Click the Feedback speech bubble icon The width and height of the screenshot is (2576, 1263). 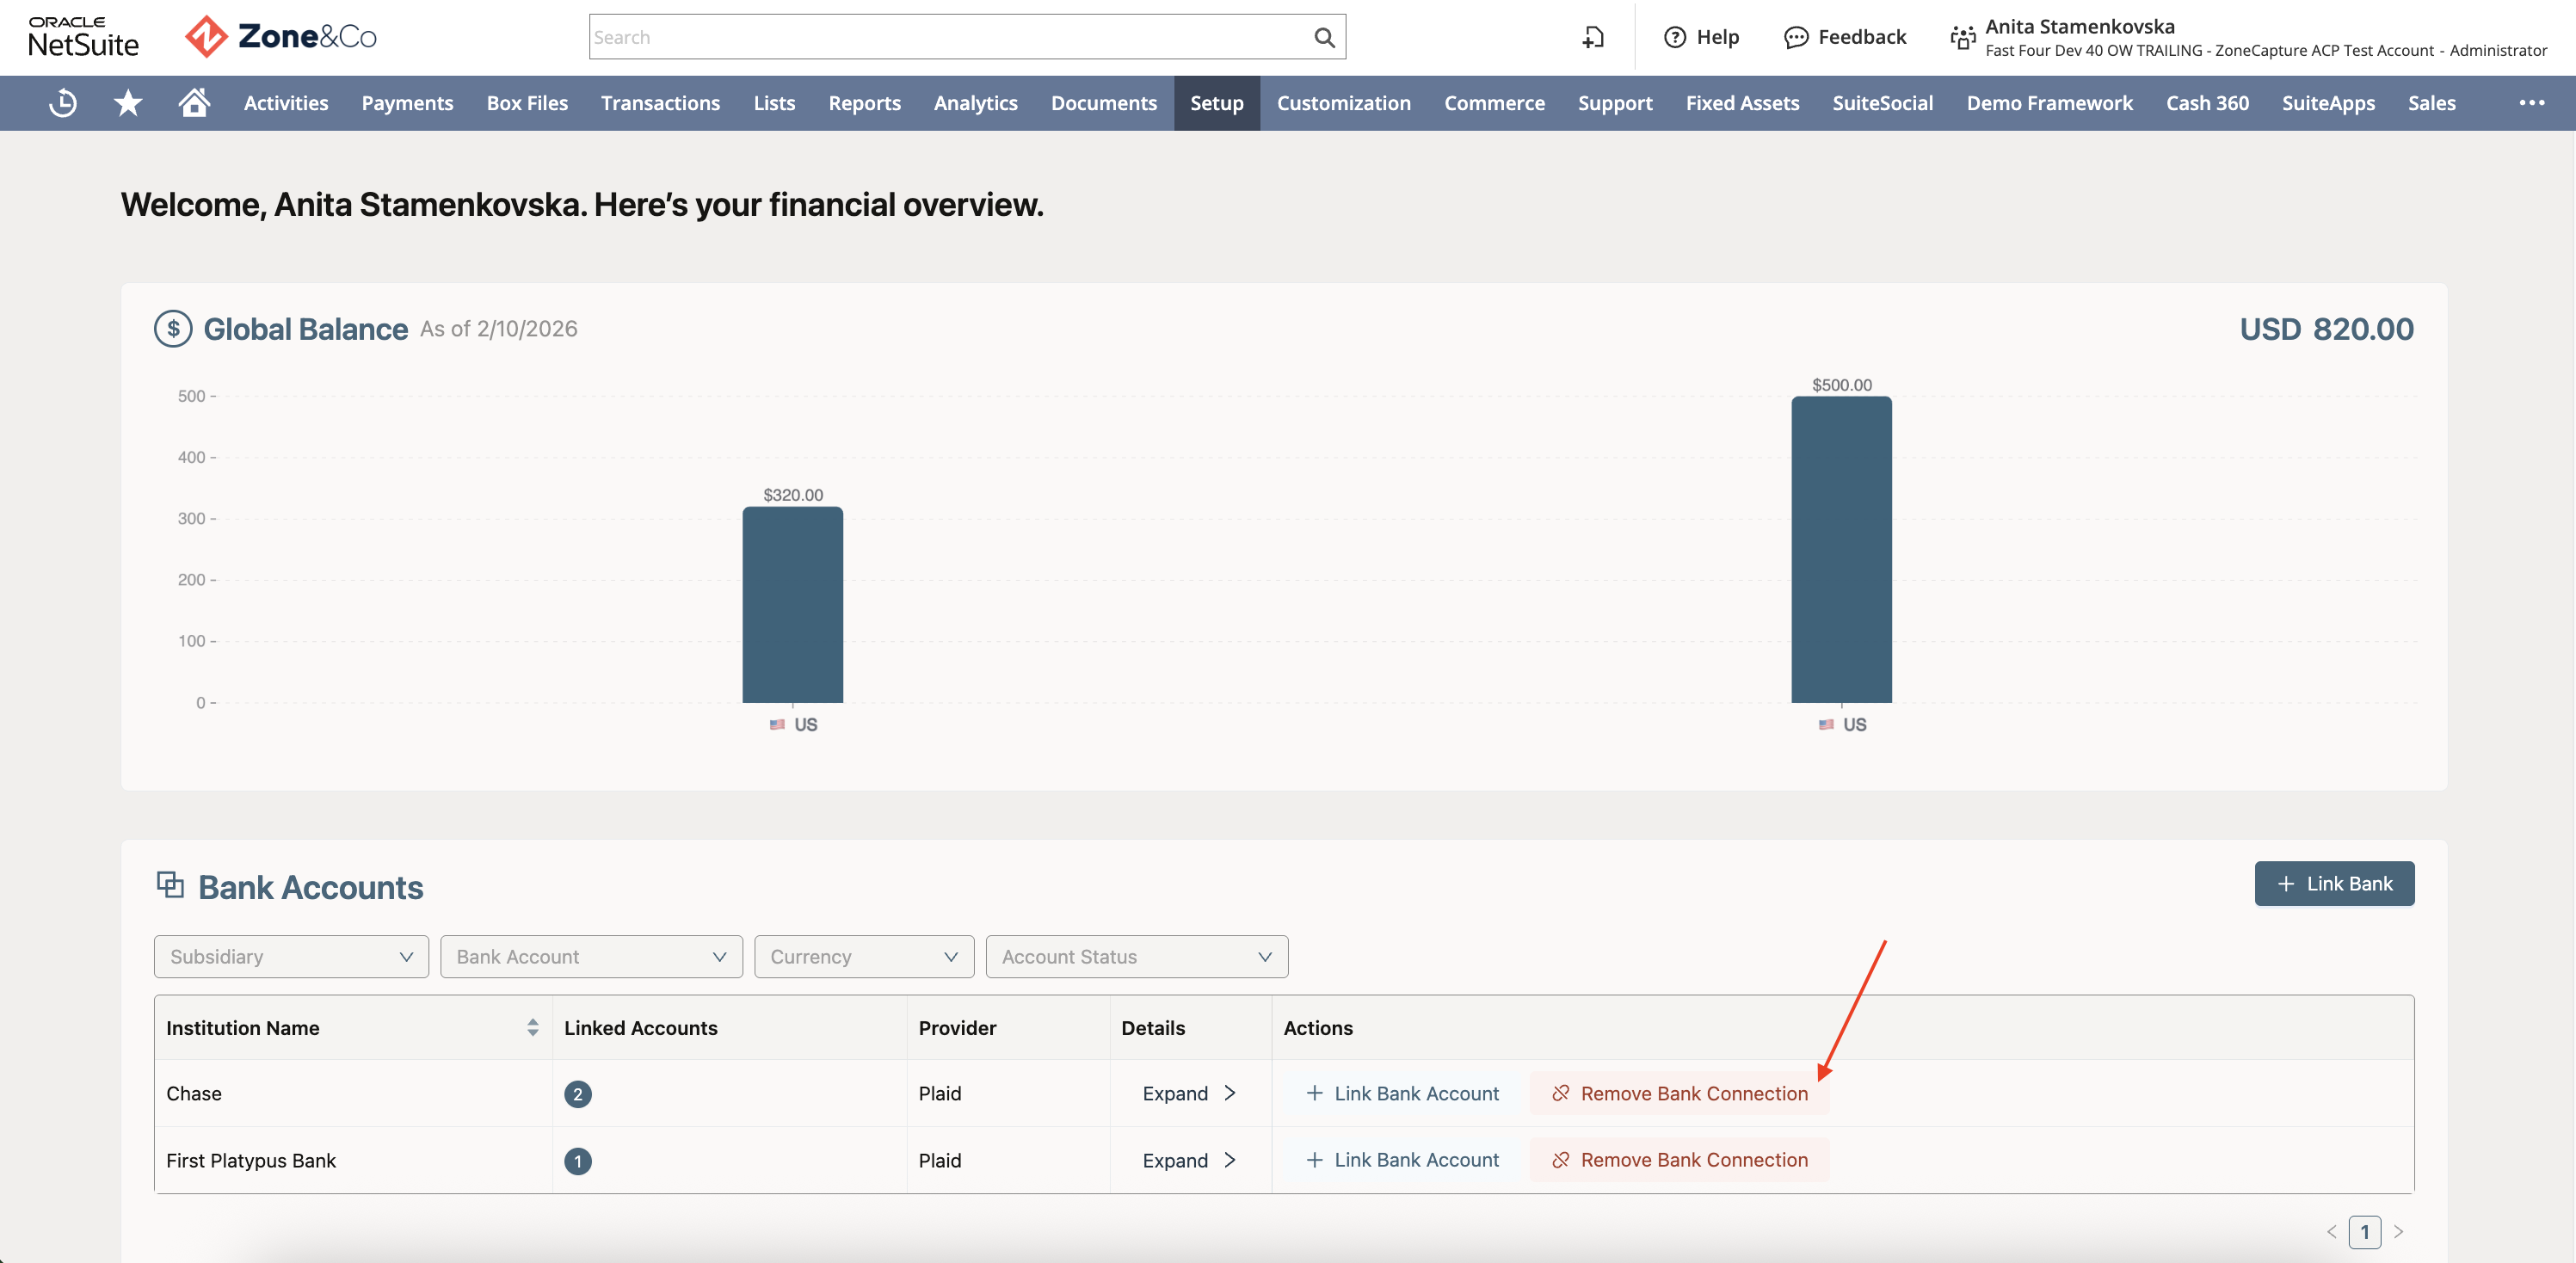pyautogui.click(x=1796, y=37)
